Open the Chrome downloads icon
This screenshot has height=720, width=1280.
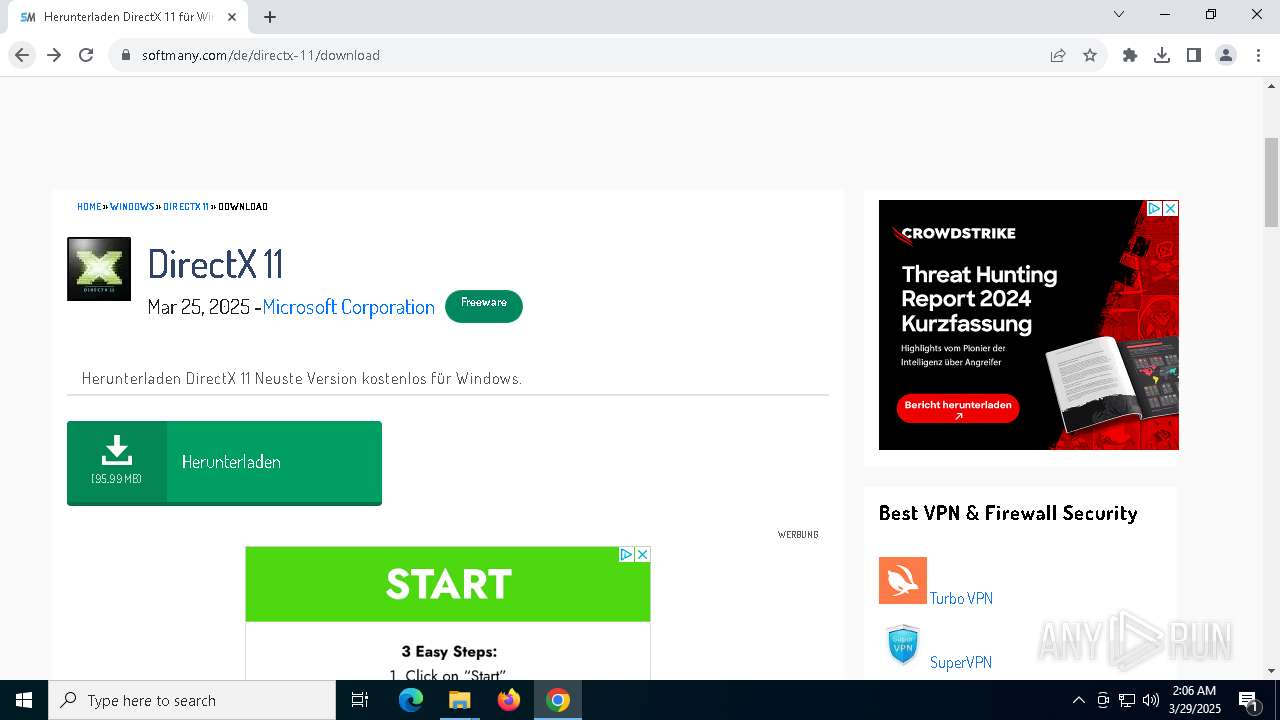point(1162,55)
